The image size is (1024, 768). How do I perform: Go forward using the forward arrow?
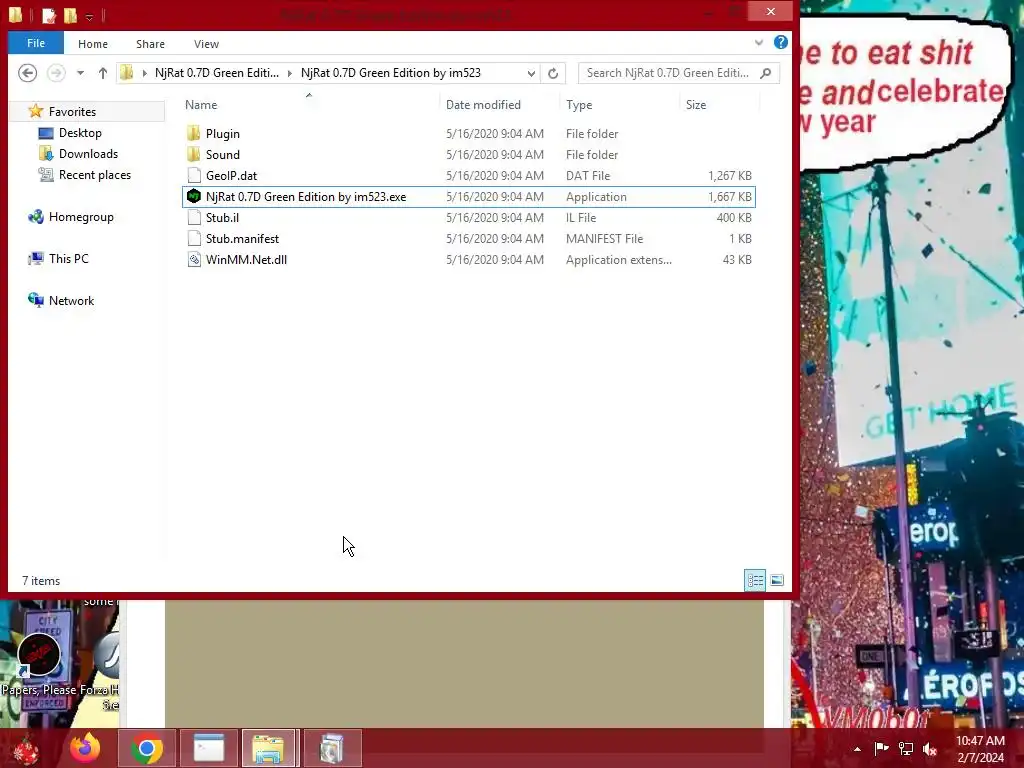click(56, 72)
